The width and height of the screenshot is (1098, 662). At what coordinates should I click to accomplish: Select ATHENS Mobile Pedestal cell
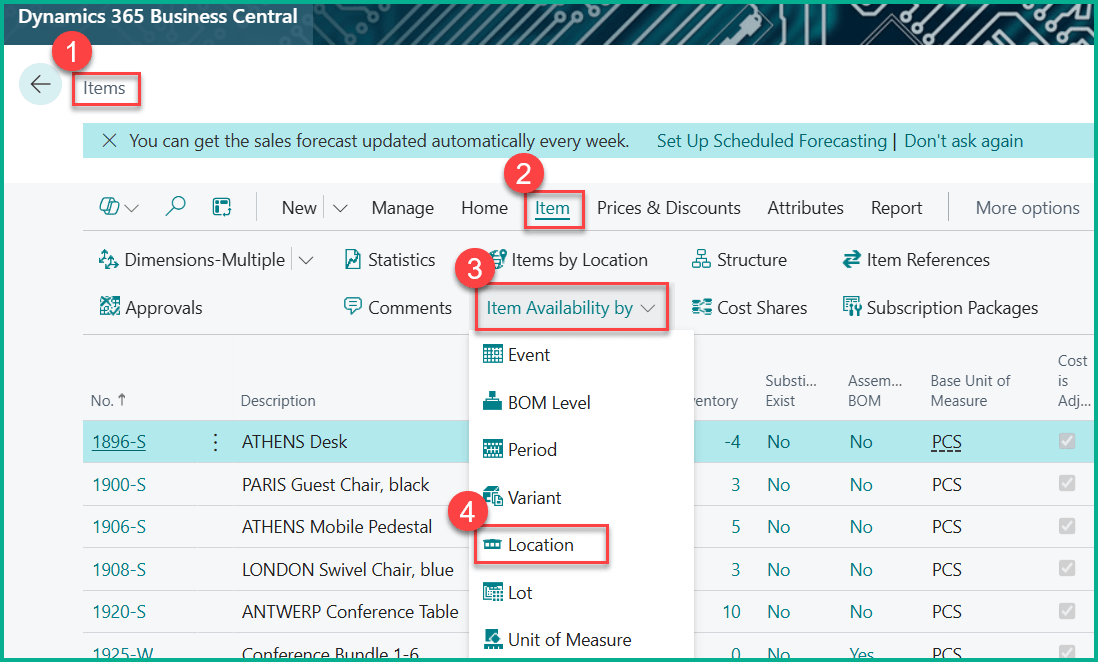coord(337,527)
